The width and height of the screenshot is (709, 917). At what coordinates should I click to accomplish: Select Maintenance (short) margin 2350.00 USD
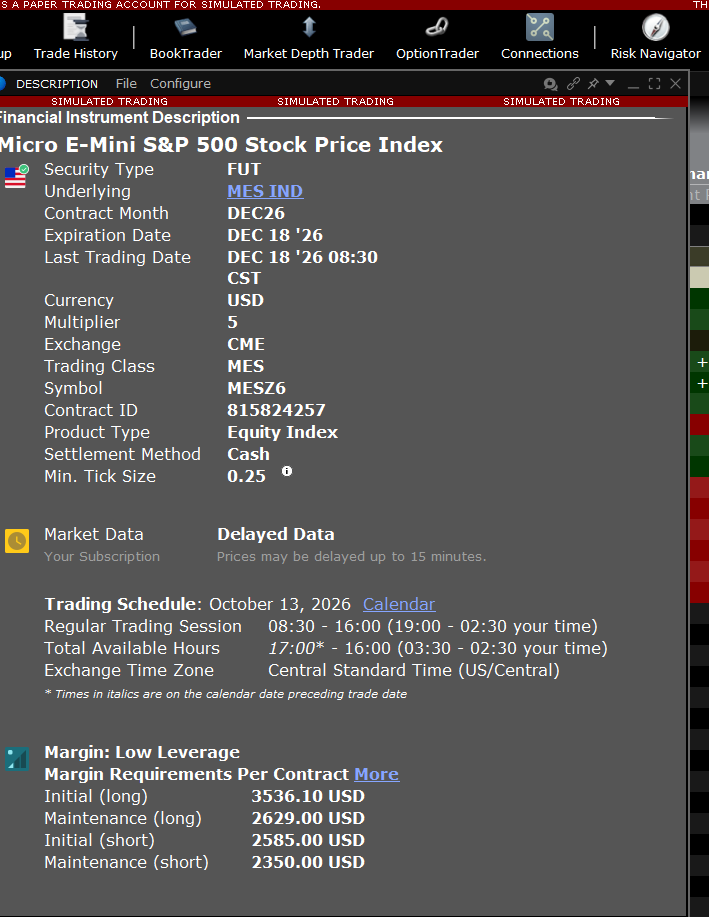point(308,863)
